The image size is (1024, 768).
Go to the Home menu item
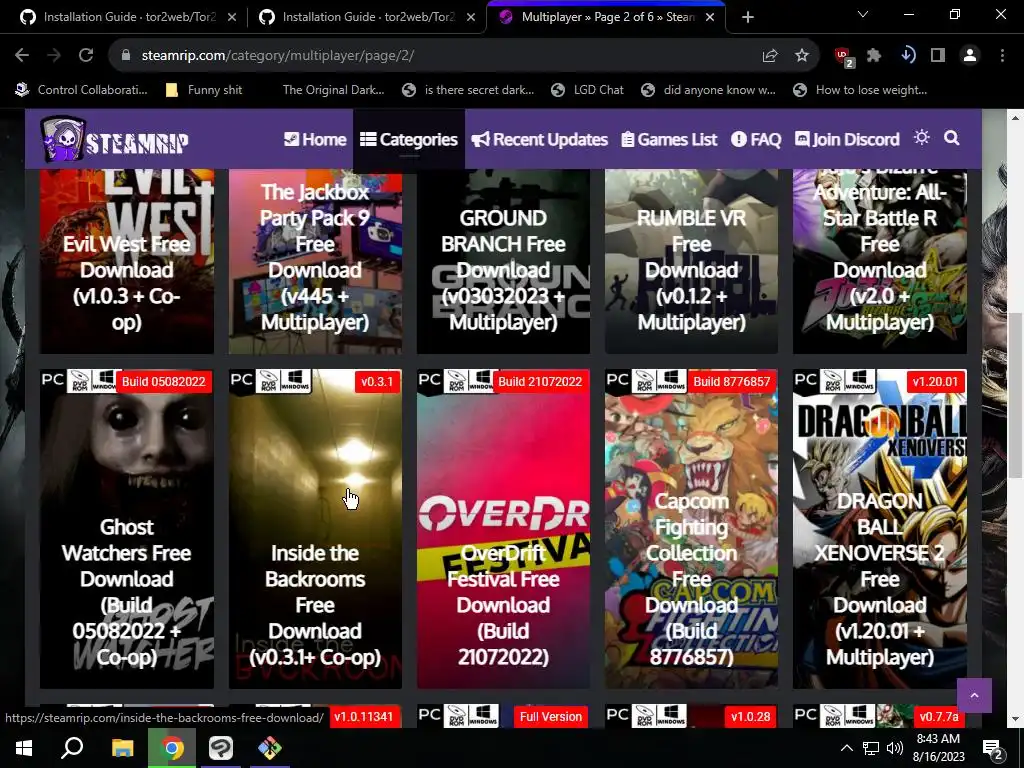point(315,139)
